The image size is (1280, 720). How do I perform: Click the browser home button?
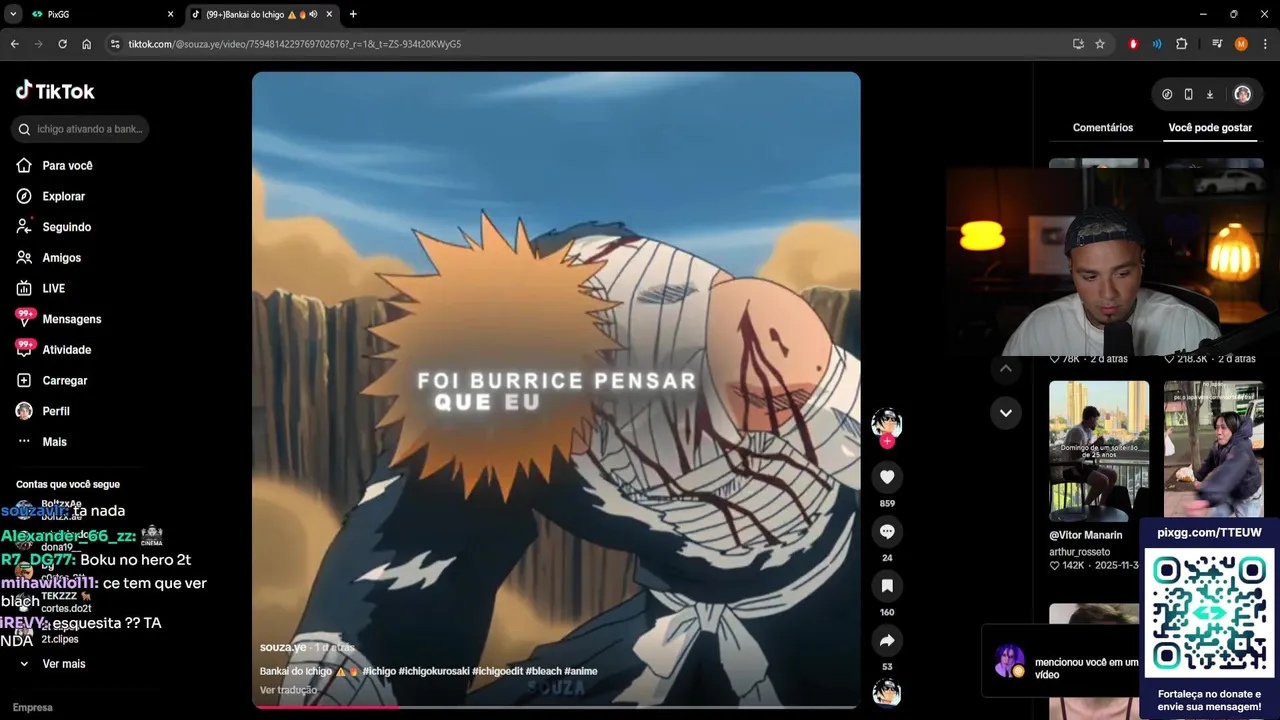(x=87, y=44)
